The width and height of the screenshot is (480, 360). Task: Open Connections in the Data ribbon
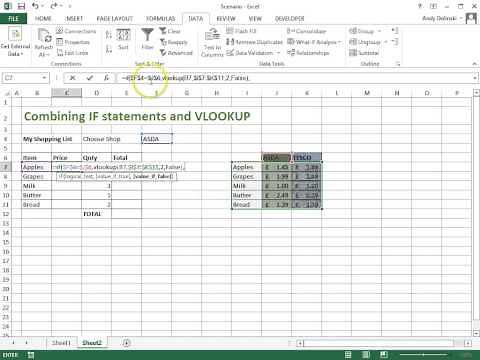76,31
